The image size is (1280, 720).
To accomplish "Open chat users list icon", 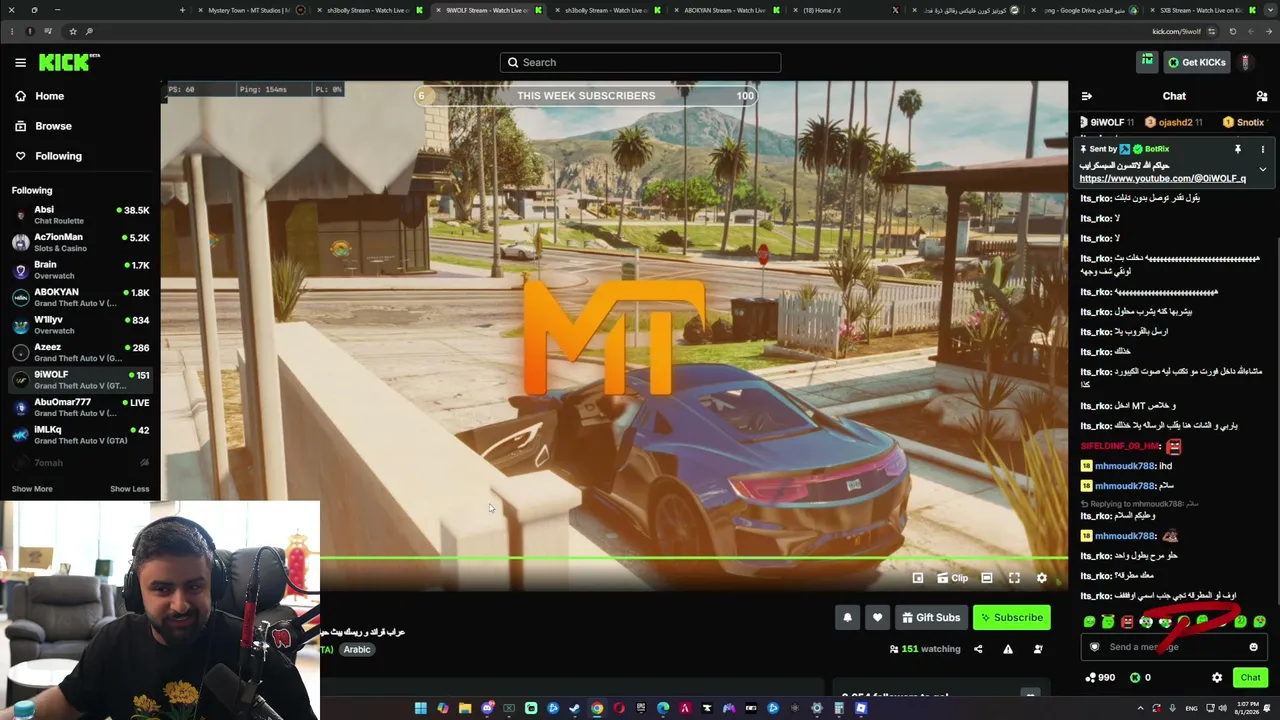I will [x=1262, y=97].
